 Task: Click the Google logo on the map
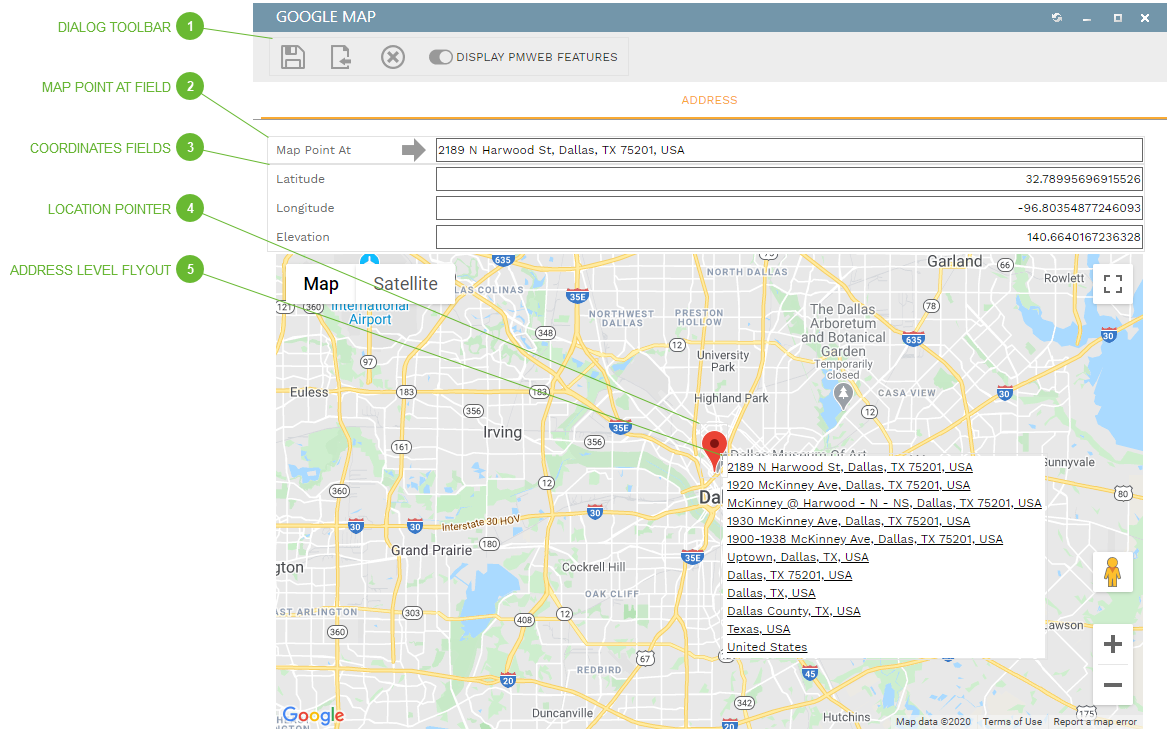(x=312, y=715)
